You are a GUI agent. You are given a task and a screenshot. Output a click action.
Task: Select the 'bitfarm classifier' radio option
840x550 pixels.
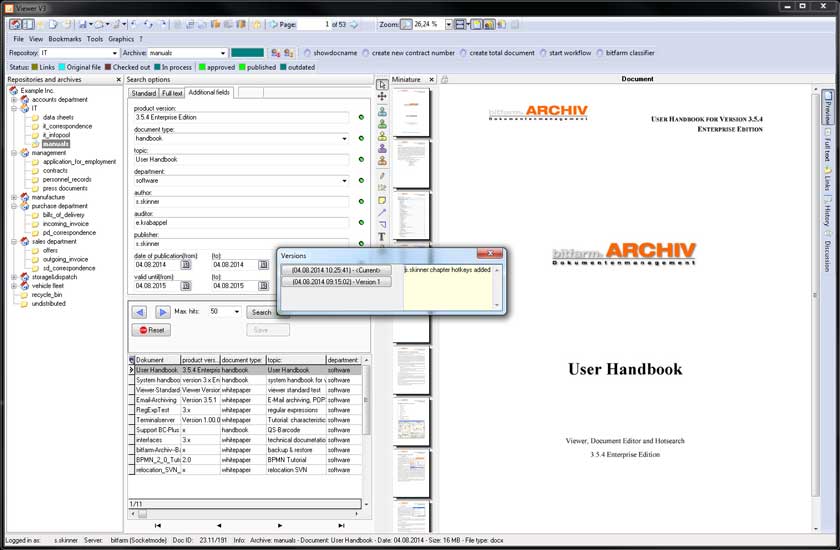click(599, 53)
